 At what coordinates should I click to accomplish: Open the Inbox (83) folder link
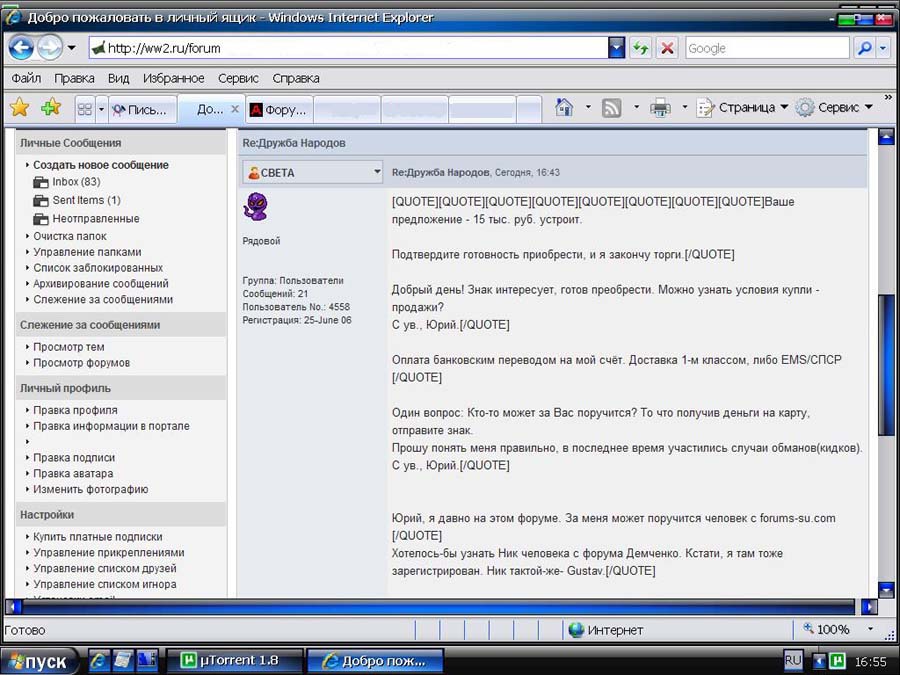click(76, 182)
